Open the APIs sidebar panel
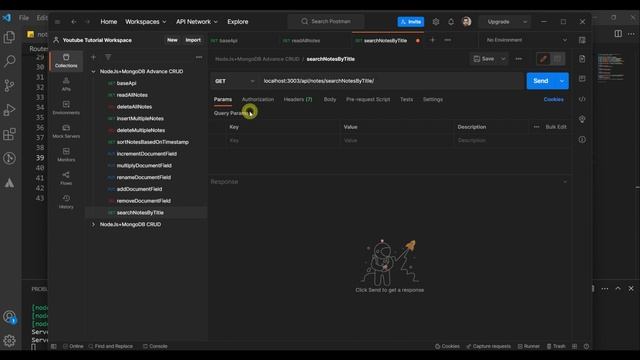 66,84
